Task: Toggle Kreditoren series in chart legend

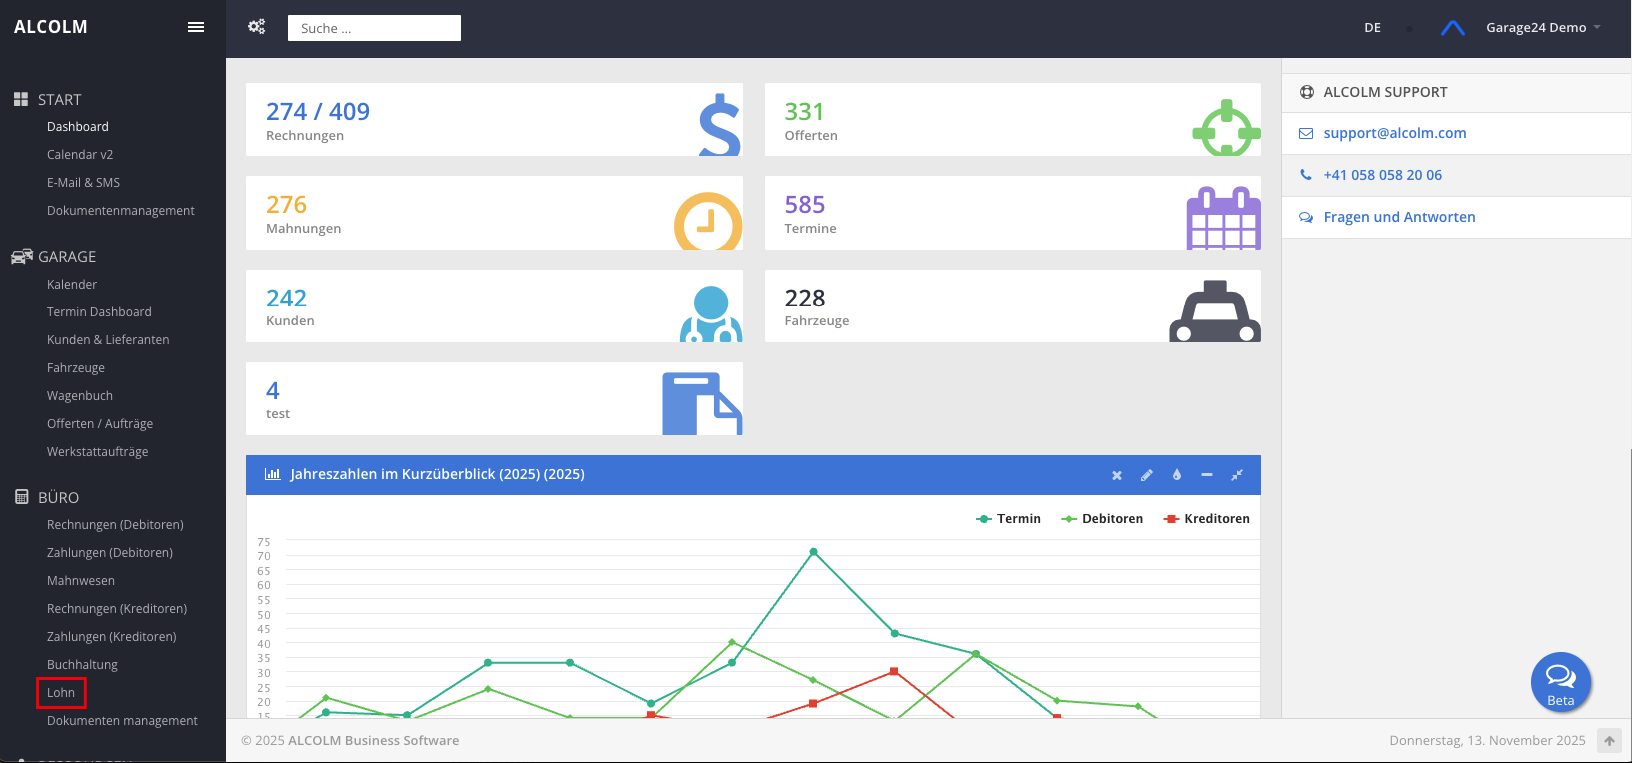Action: click(1206, 519)
